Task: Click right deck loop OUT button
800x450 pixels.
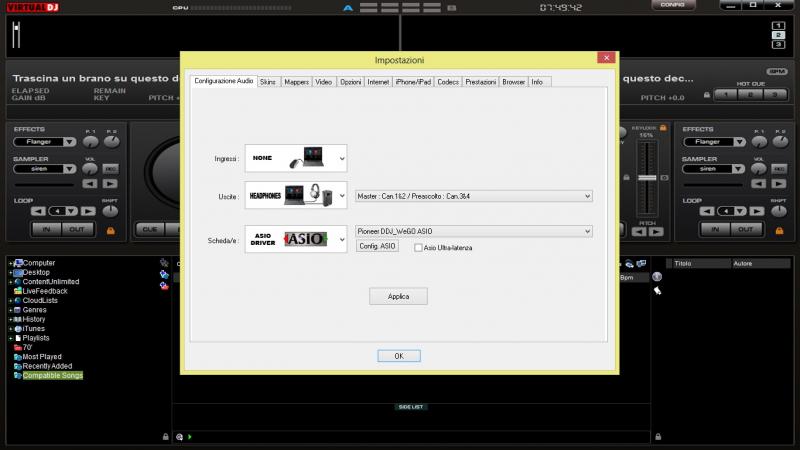Action: point(746,230)
